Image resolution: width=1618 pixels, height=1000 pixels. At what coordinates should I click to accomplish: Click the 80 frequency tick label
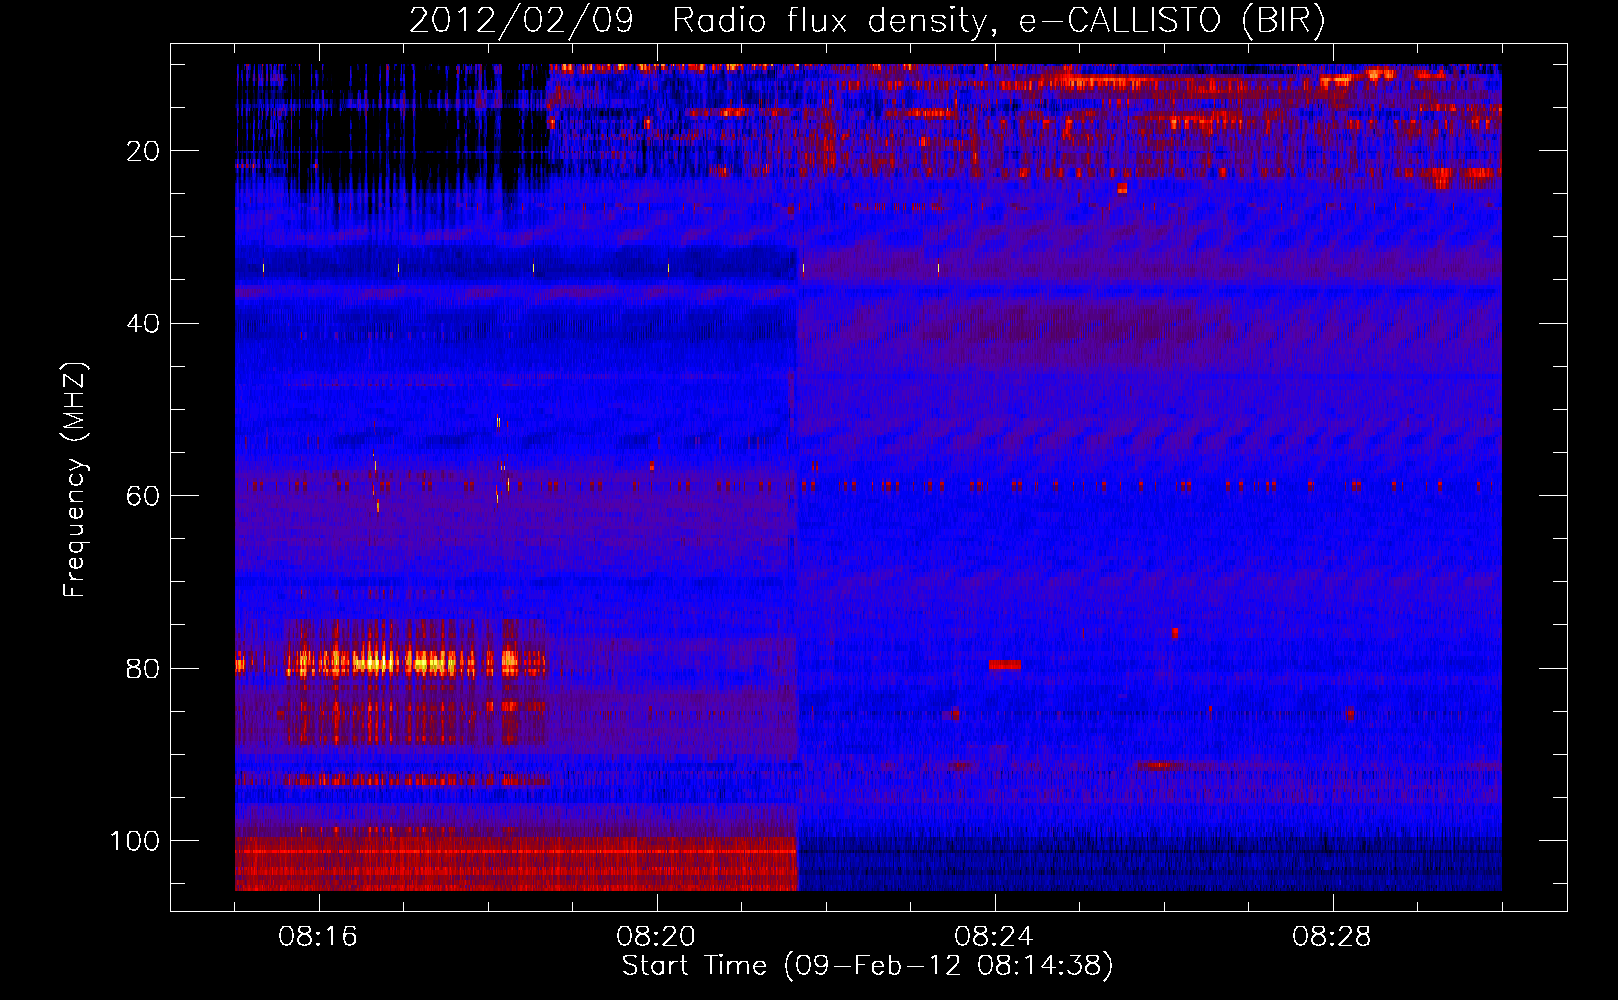pyautogui.click(x=143, y=668)
